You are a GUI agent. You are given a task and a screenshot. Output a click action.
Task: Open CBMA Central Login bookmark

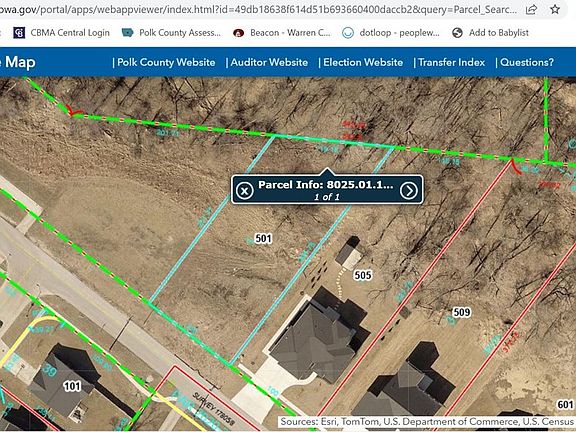pyautogui.click(x=61, y=33)
